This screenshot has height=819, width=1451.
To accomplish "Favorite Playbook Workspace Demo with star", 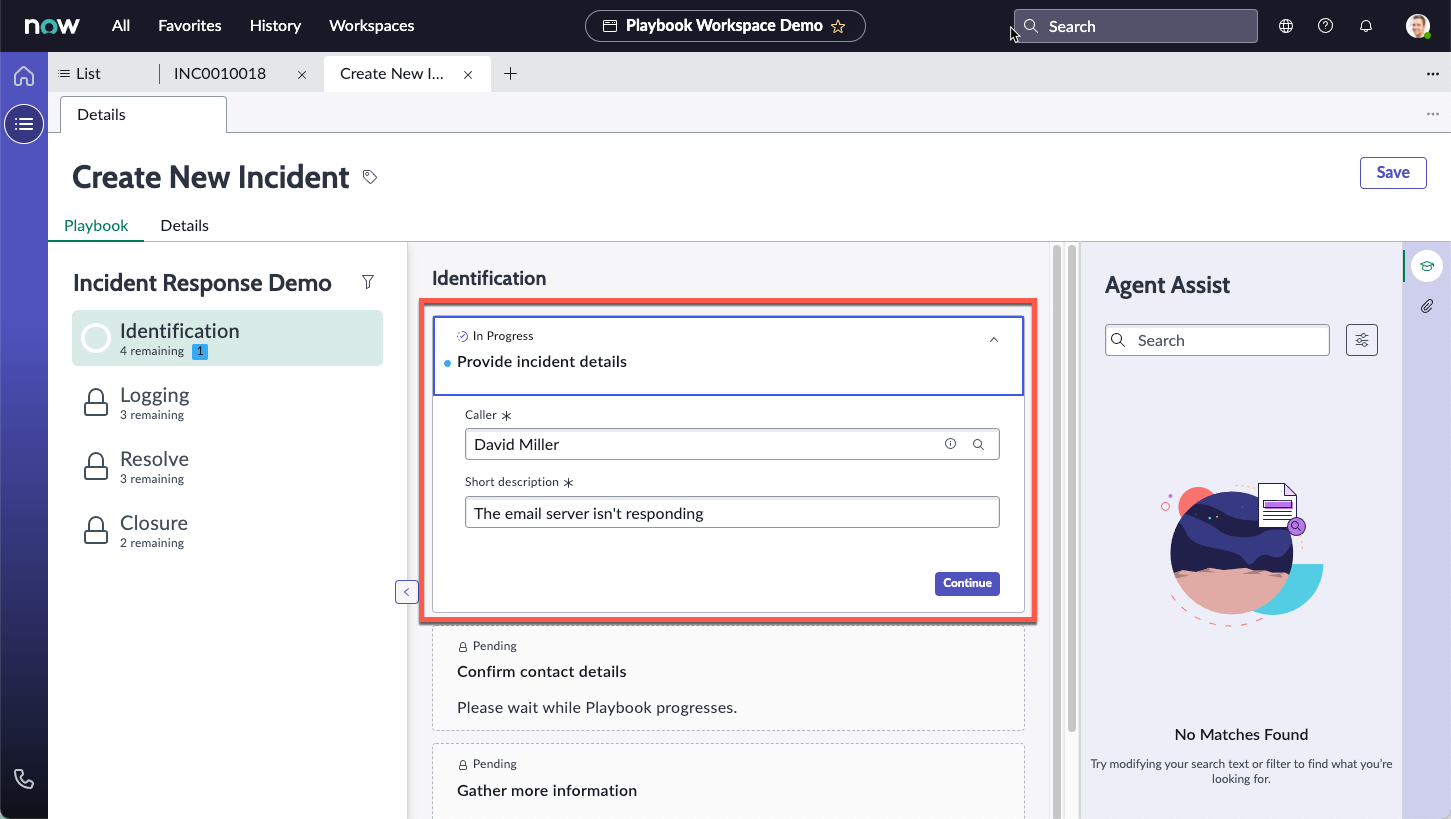I will click(x=838, y=27).
